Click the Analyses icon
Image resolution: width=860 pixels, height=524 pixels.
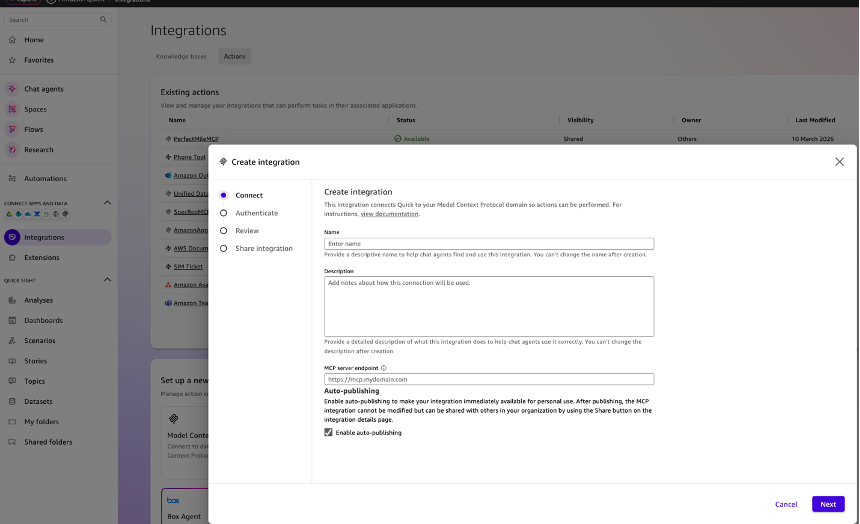[12, 300]
